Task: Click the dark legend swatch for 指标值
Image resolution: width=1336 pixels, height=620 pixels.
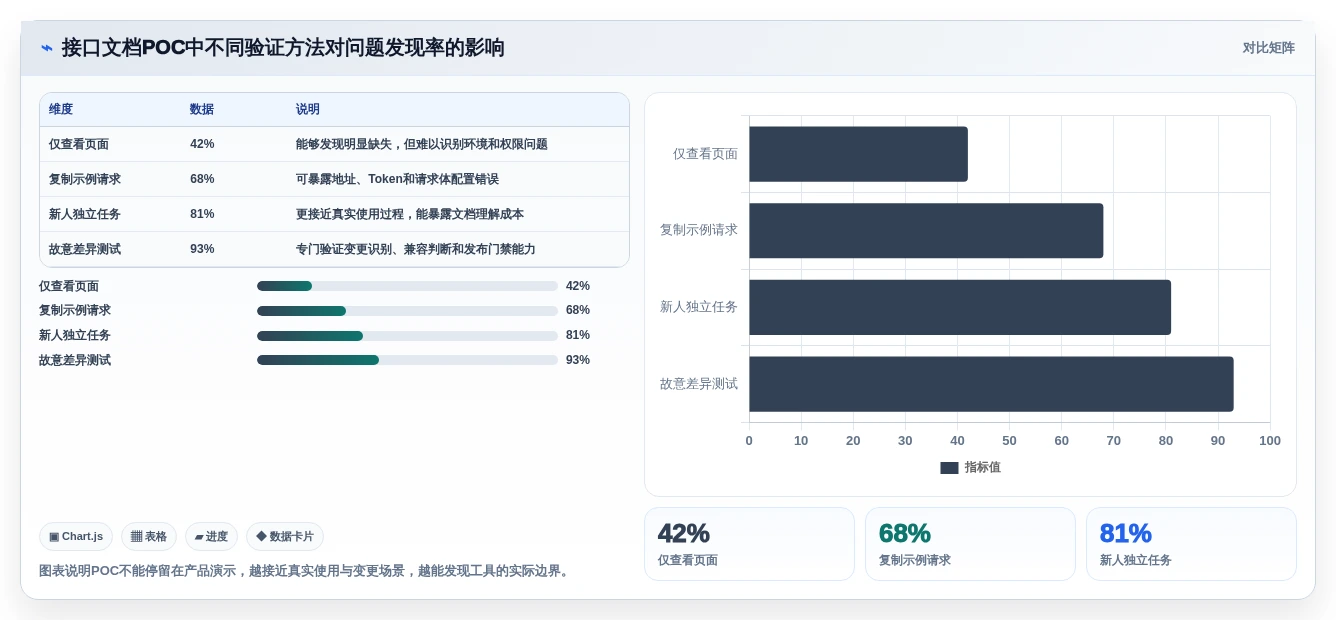Action: click(949, 468)
